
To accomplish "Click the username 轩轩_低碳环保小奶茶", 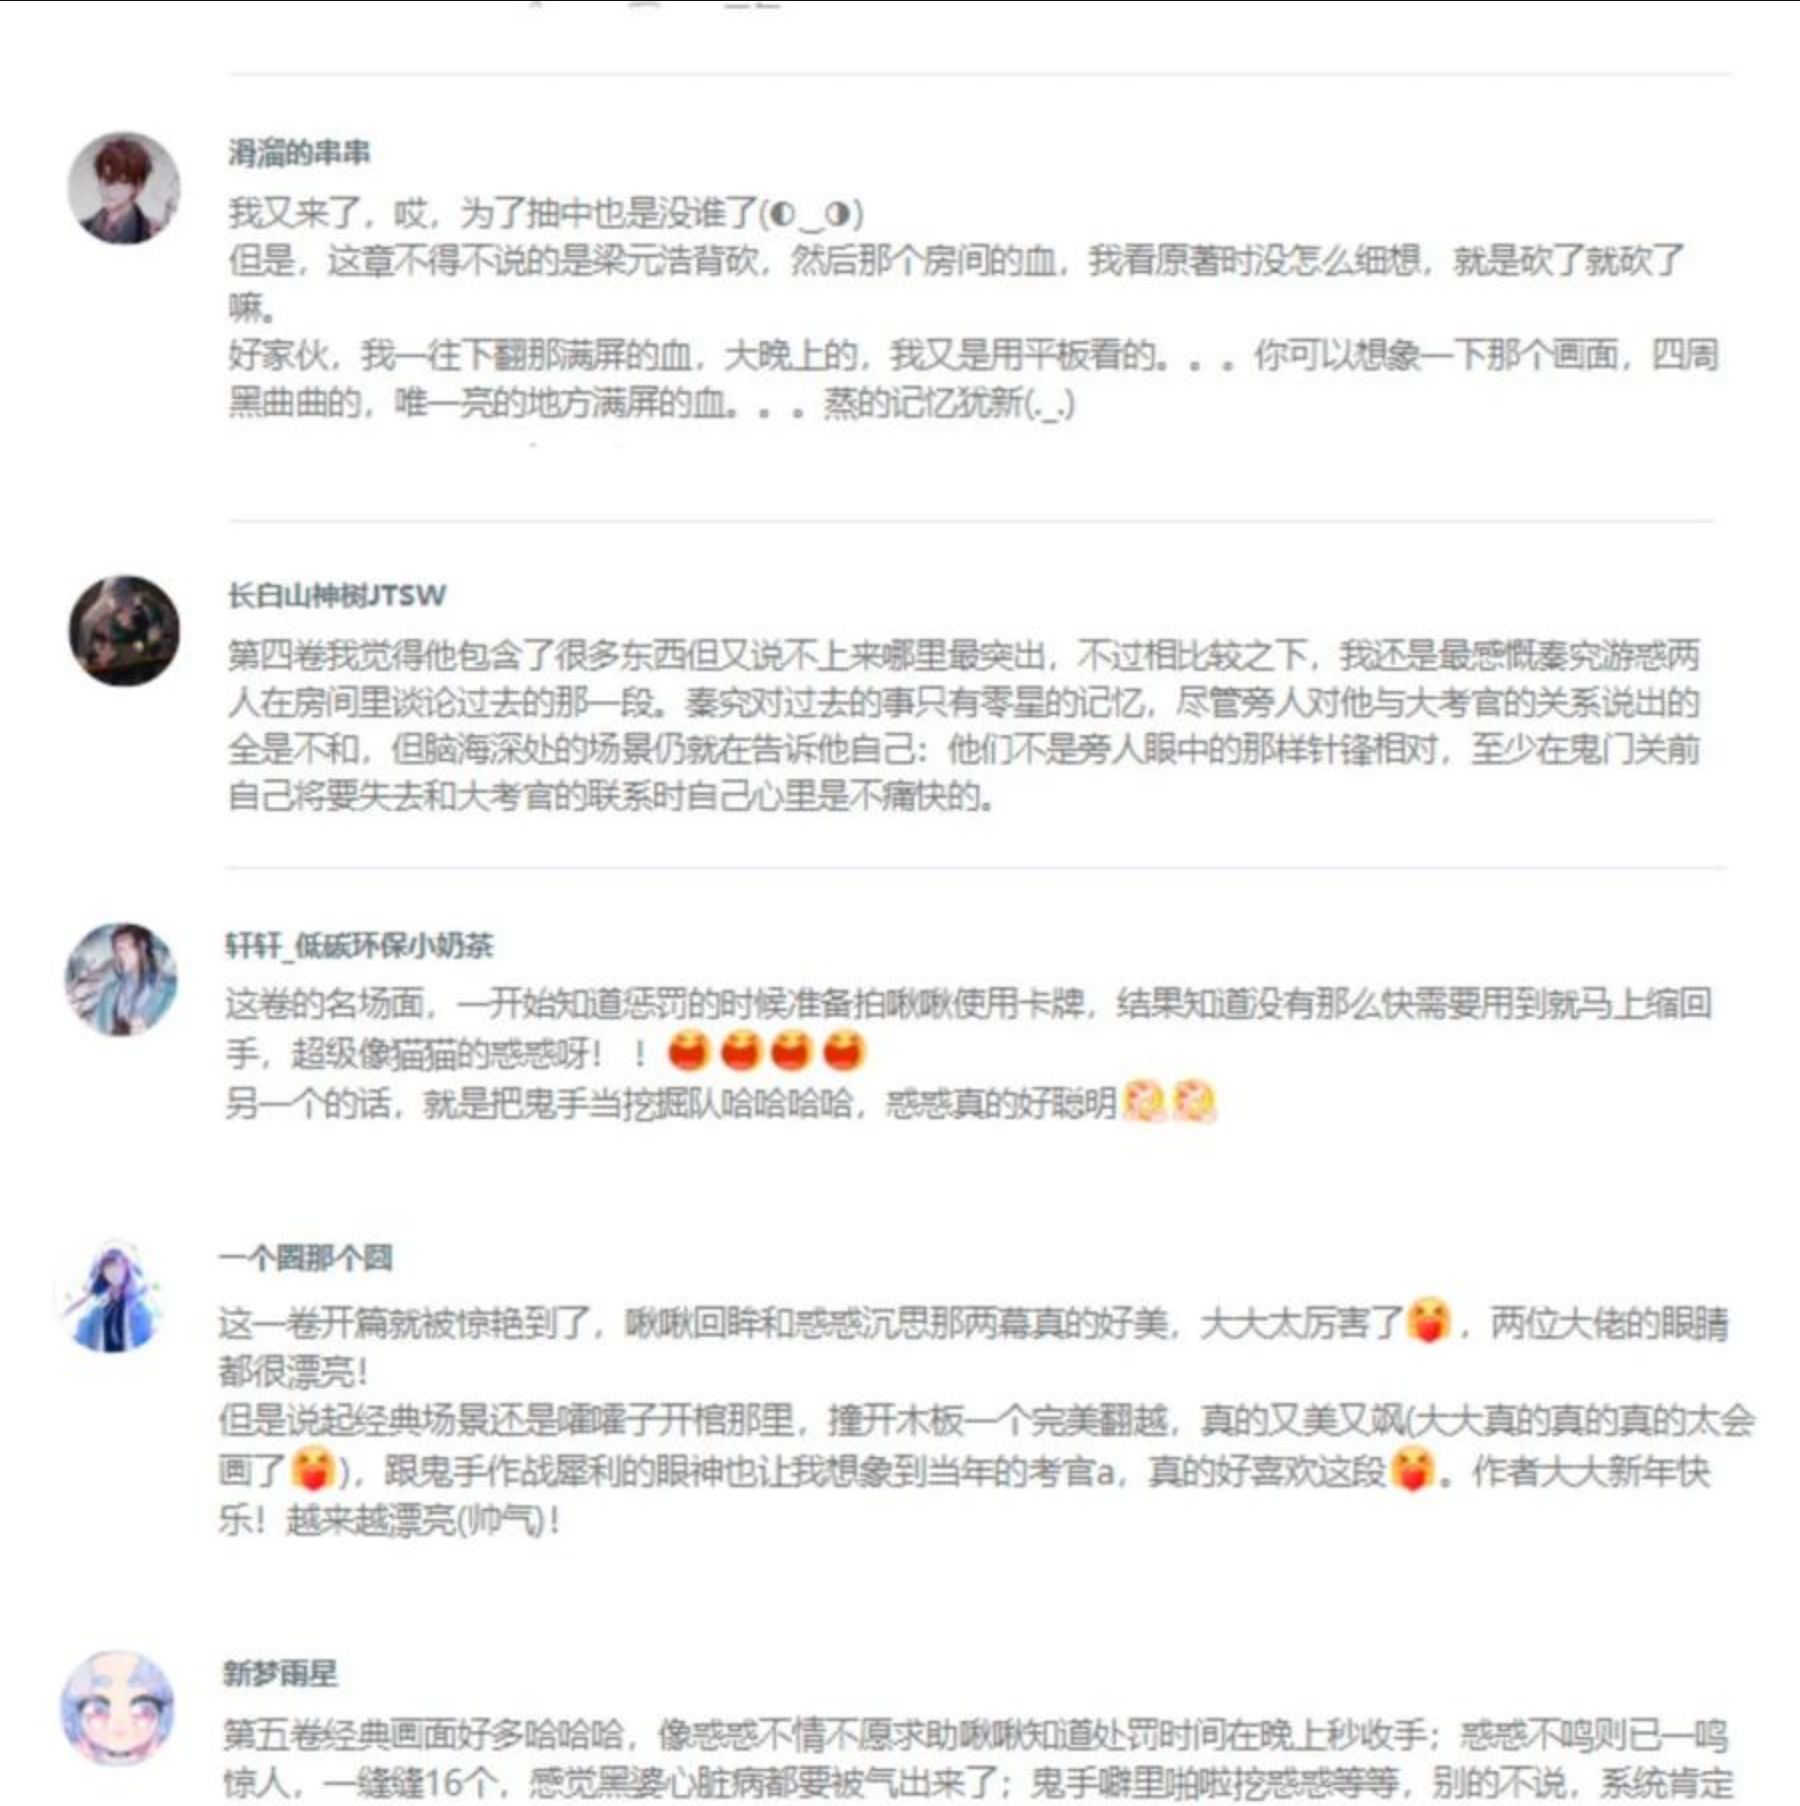I will [x=359, y=945].
